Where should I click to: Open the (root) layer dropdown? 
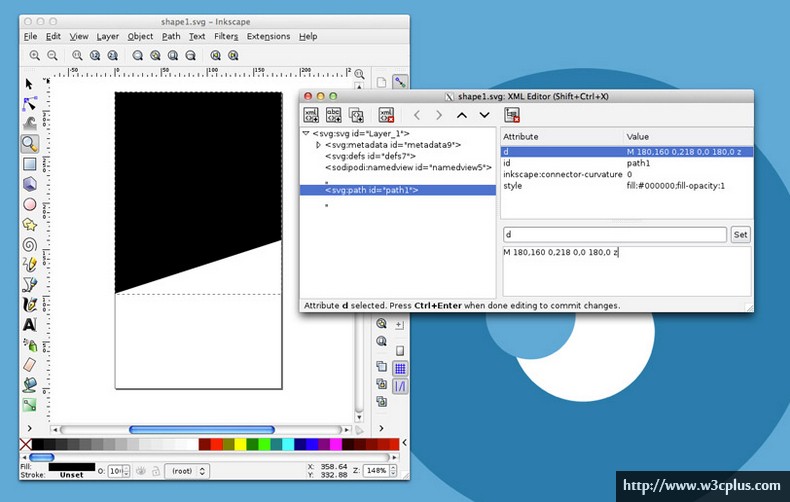pyautogui.click(x=187, y=471)
